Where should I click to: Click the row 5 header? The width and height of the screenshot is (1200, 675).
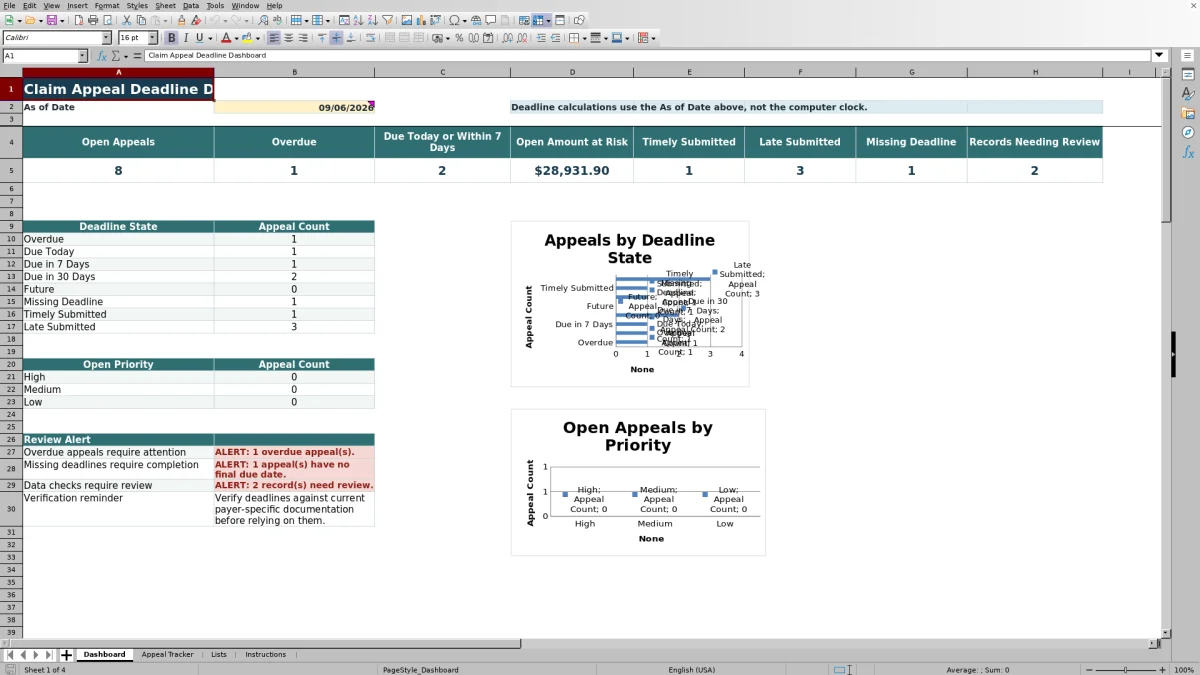[x=11, y=170]
